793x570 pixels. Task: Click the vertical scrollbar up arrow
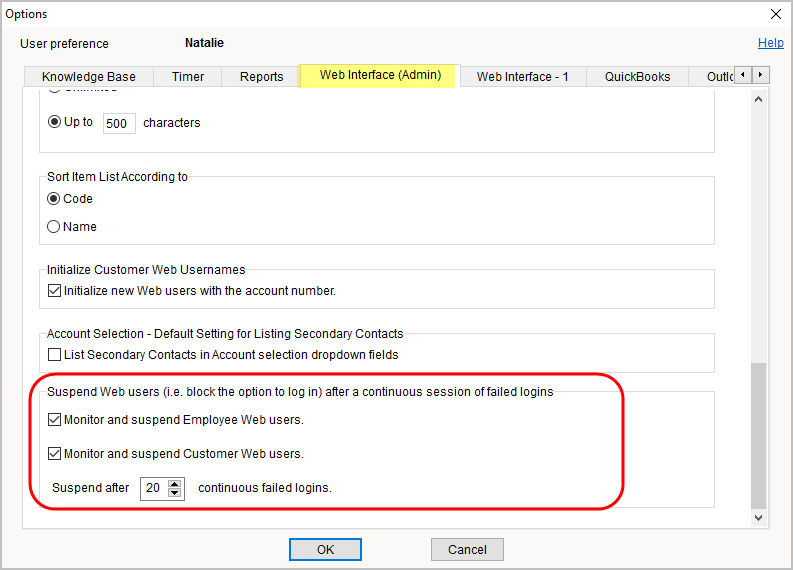(x=757, y=99)
